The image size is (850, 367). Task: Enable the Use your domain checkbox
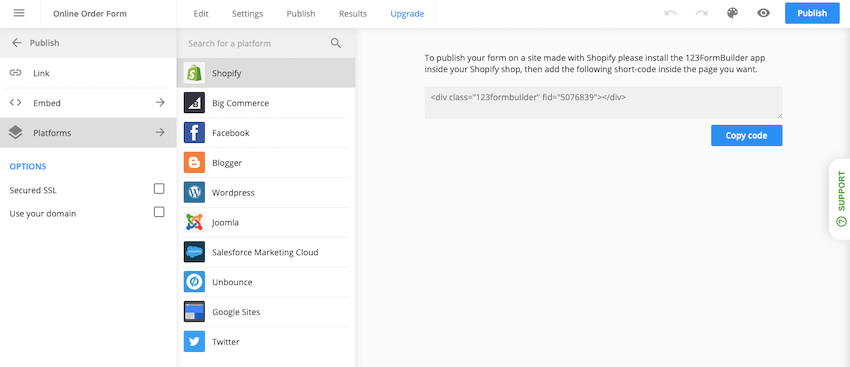pyautogui.click(x=159, y=212)
